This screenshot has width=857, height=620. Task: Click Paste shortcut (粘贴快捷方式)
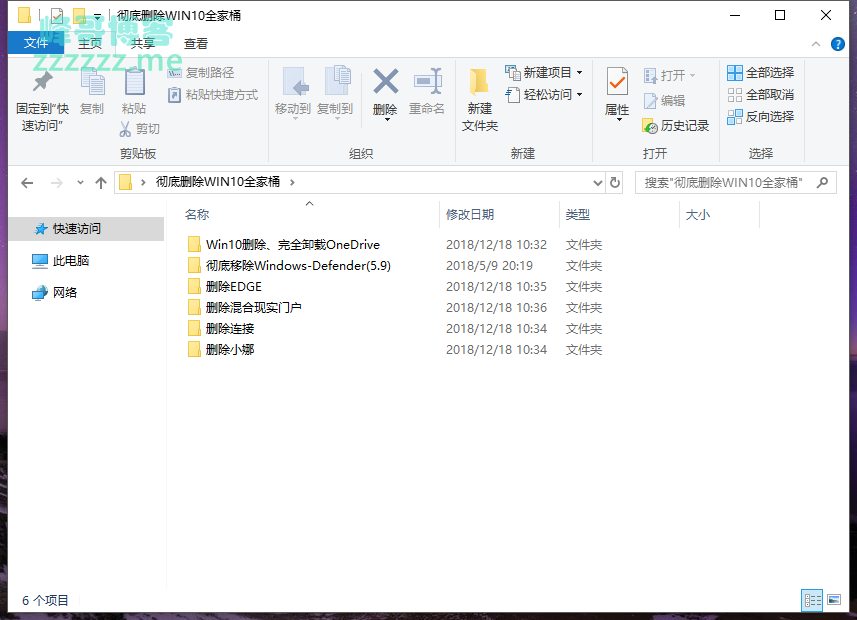(x=213, y=95)
